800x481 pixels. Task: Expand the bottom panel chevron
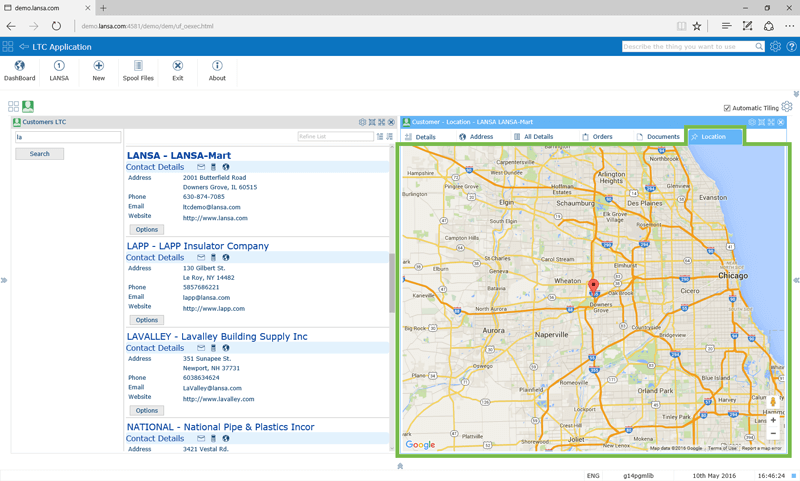(400, 466)
